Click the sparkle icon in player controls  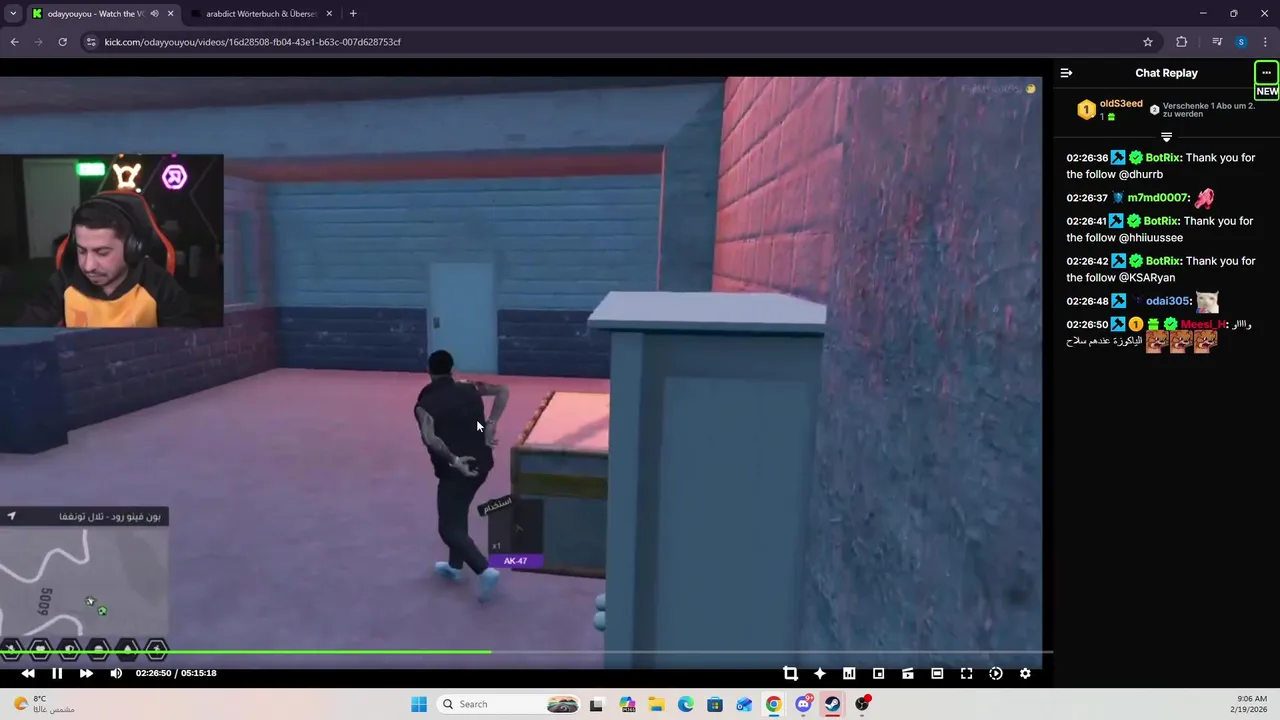[x=820, y=674]
